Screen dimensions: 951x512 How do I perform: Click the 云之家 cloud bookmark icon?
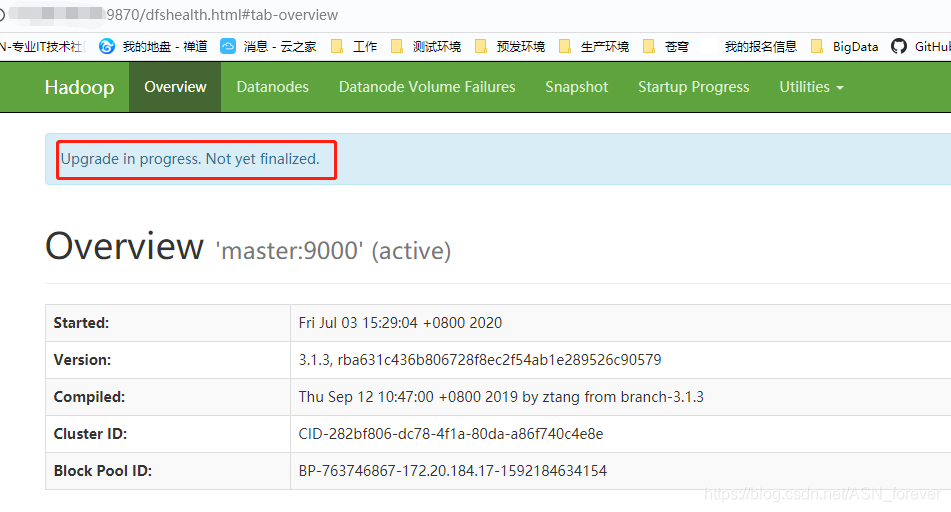pyautogui.click(x=228, y=46)
